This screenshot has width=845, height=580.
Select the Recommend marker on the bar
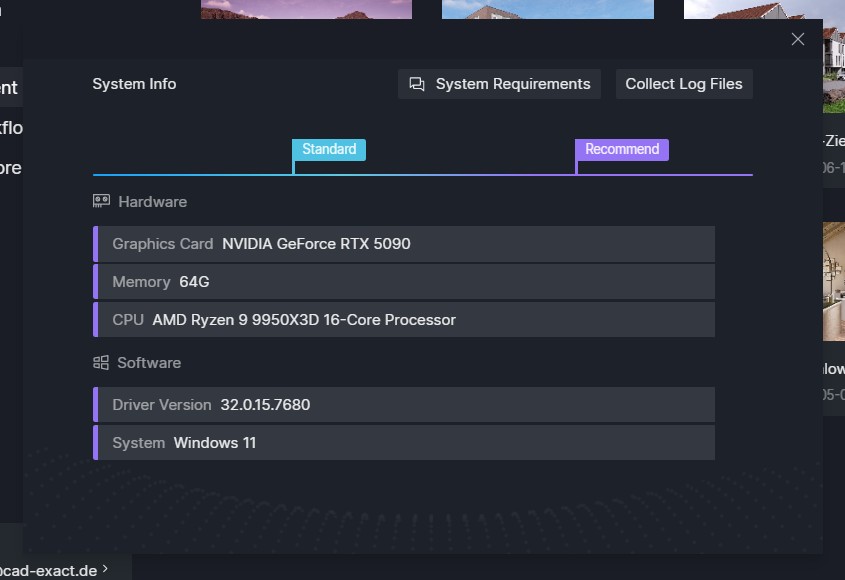point(622,149)
